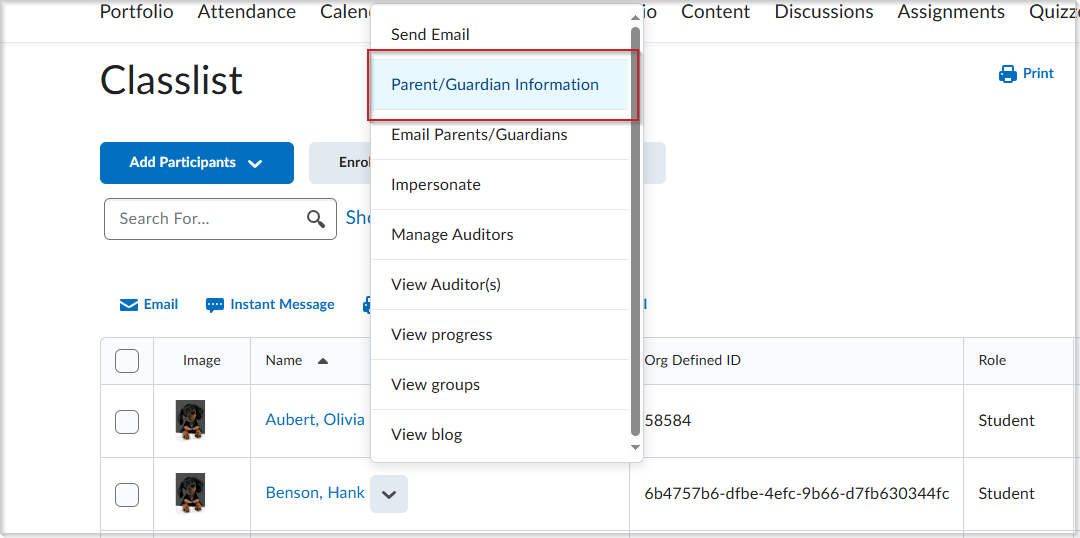Viewport: 1080px width, 538px height.
Task: Open Hank Benson's profile image
Action: 190,493
